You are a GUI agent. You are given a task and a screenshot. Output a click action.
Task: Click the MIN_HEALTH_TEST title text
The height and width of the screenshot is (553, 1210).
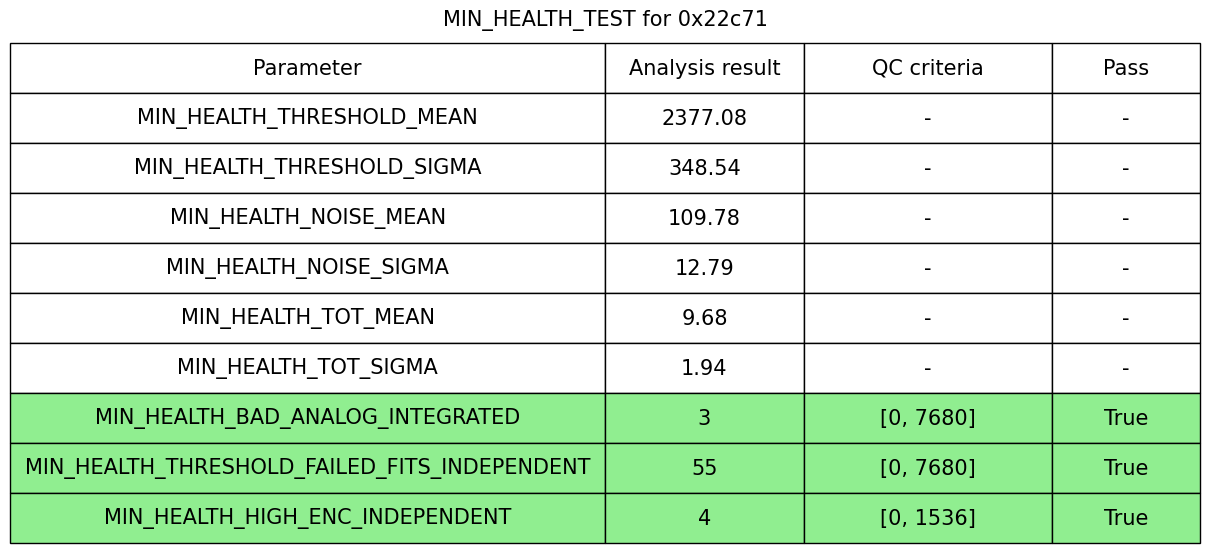(x=605, y=19)
